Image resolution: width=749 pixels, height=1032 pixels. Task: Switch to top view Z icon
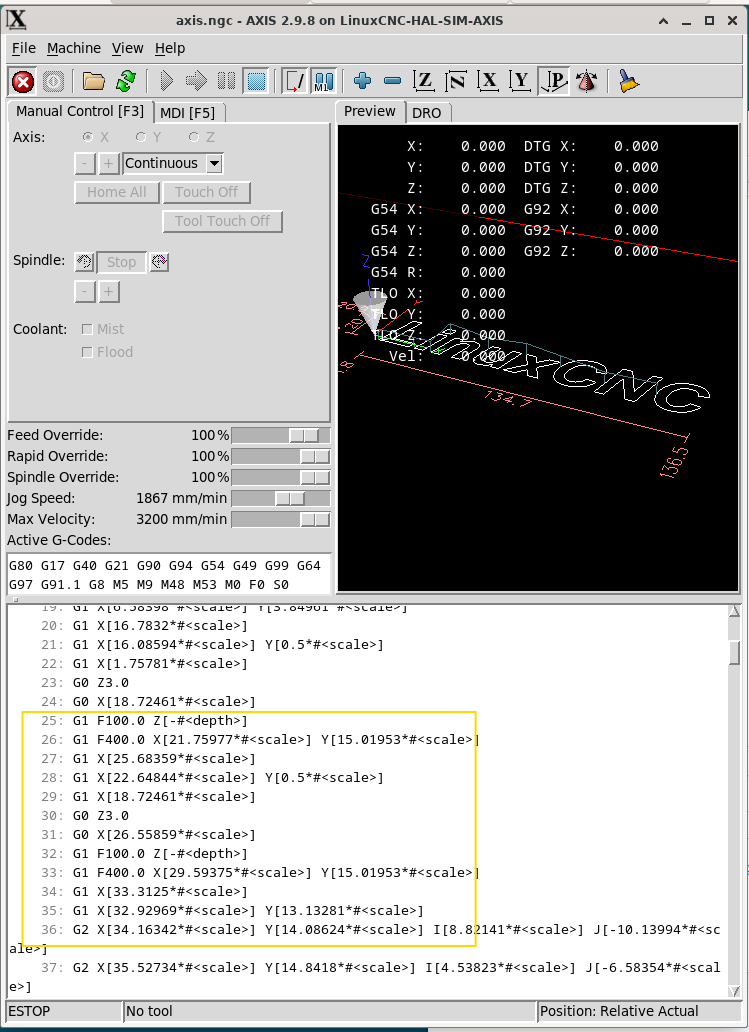point(425,81)
